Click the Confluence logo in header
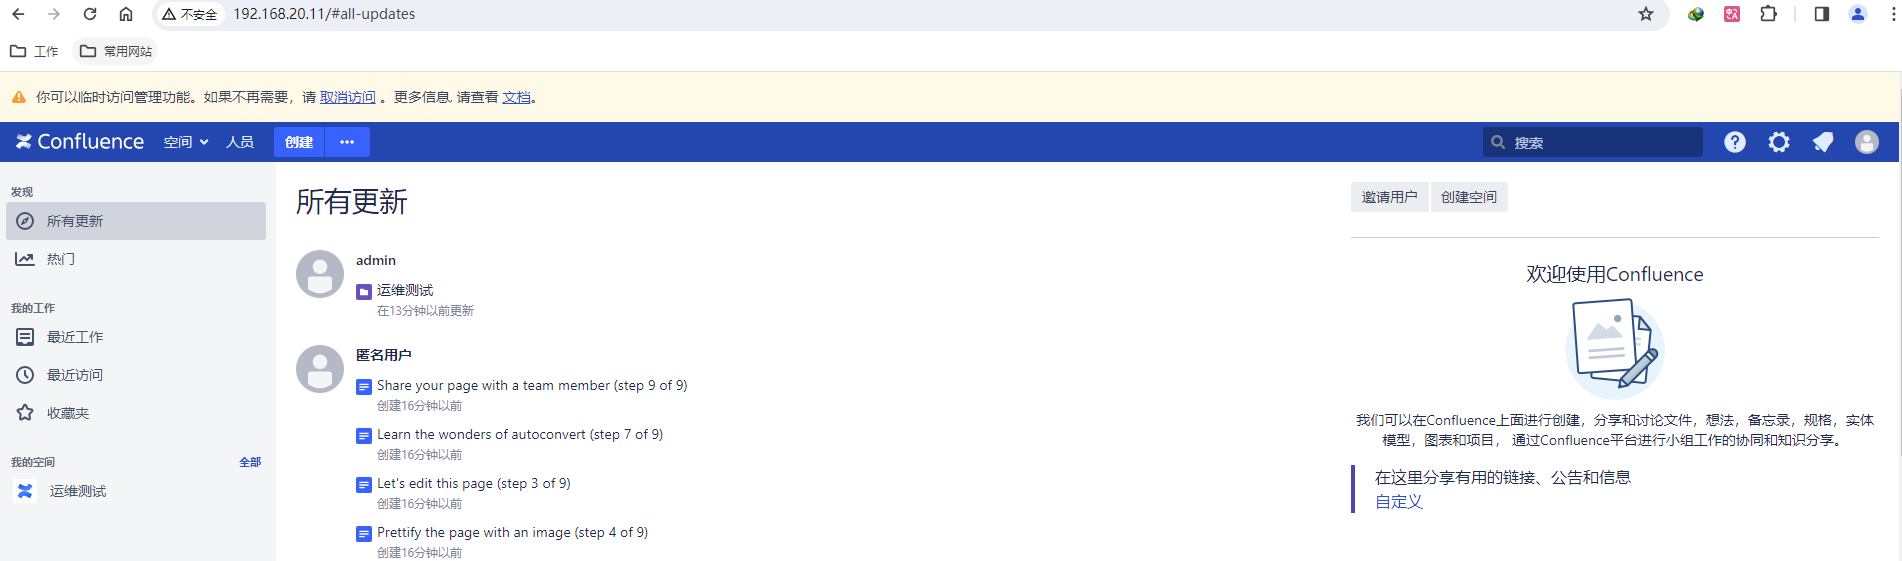The image size is (1902, 561). coord(80,142)
